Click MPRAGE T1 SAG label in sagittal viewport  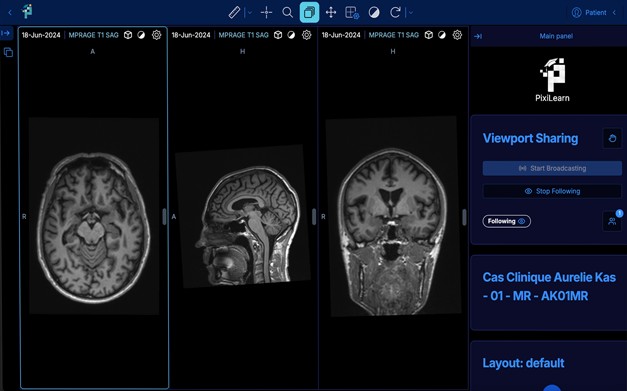[x=244, y=35]
